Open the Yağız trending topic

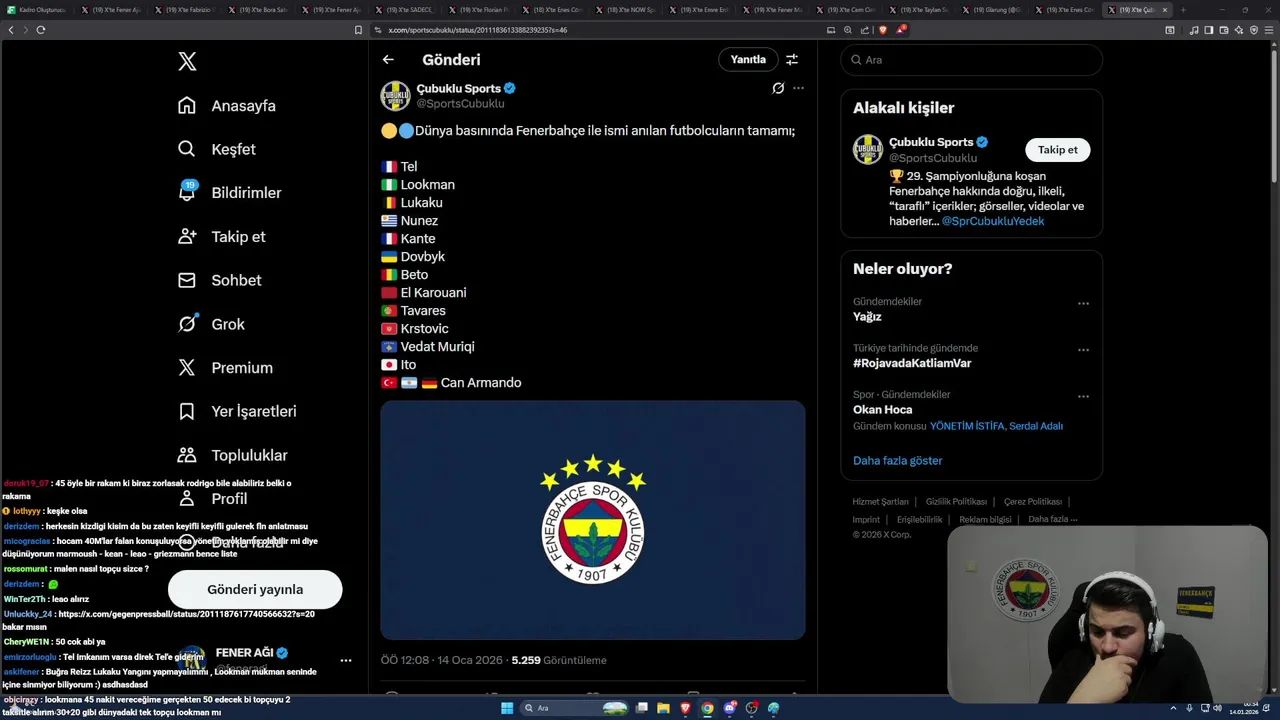click(867, 317)
